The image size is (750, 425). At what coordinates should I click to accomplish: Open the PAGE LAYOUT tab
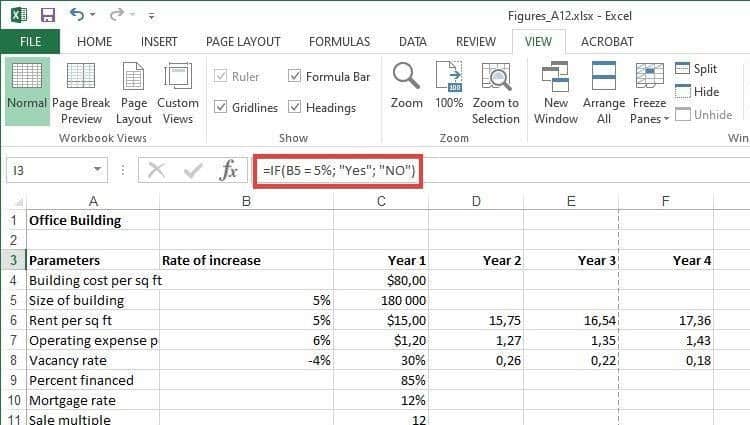click(x=243, y=42)
